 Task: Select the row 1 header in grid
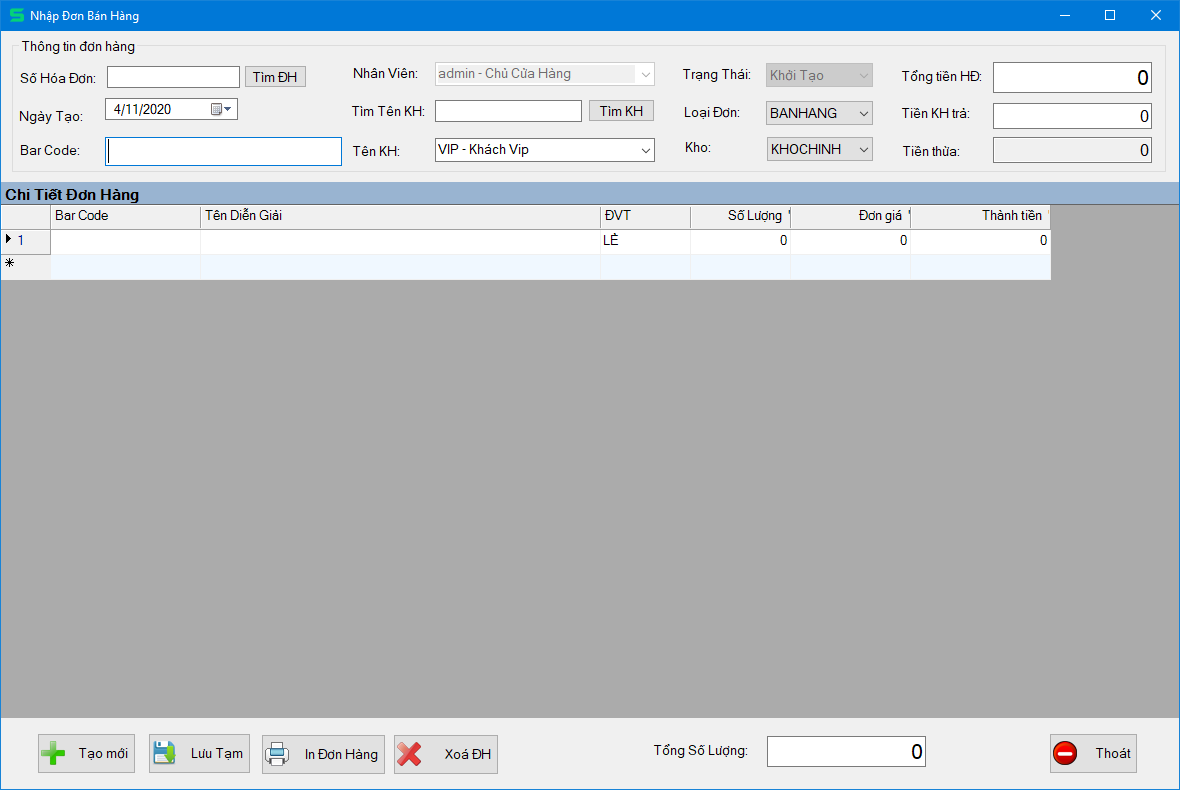click(x=25, y=241)
